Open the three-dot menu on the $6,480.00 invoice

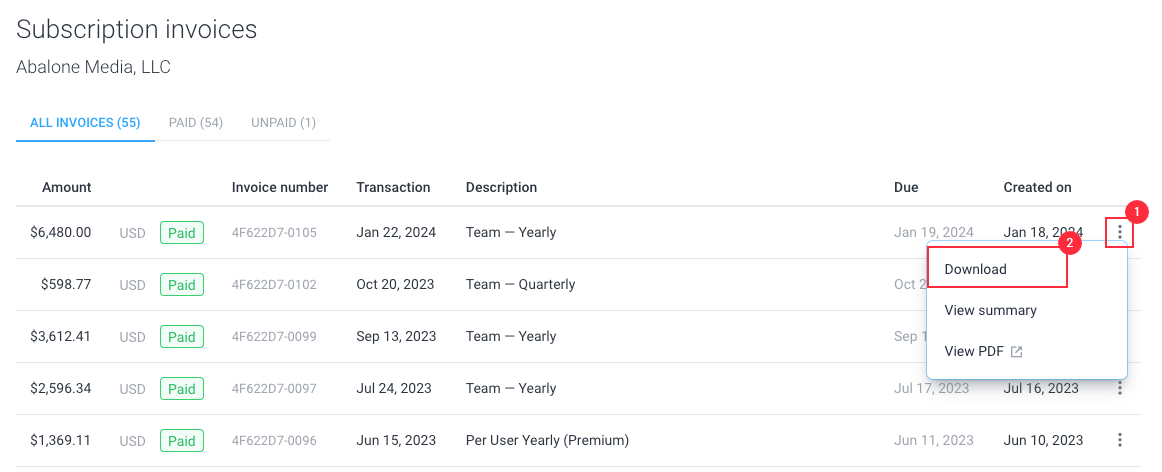click(x=1119, y=233)
